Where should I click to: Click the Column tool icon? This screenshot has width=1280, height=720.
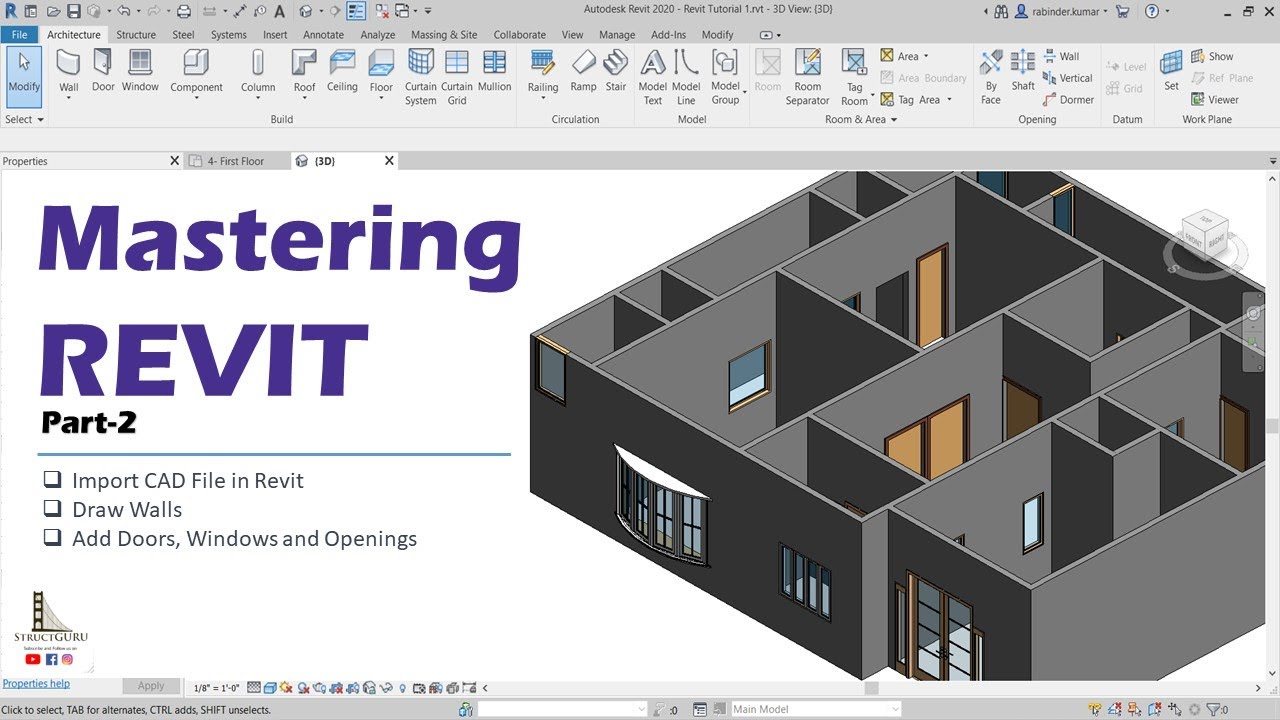[258, 63]
